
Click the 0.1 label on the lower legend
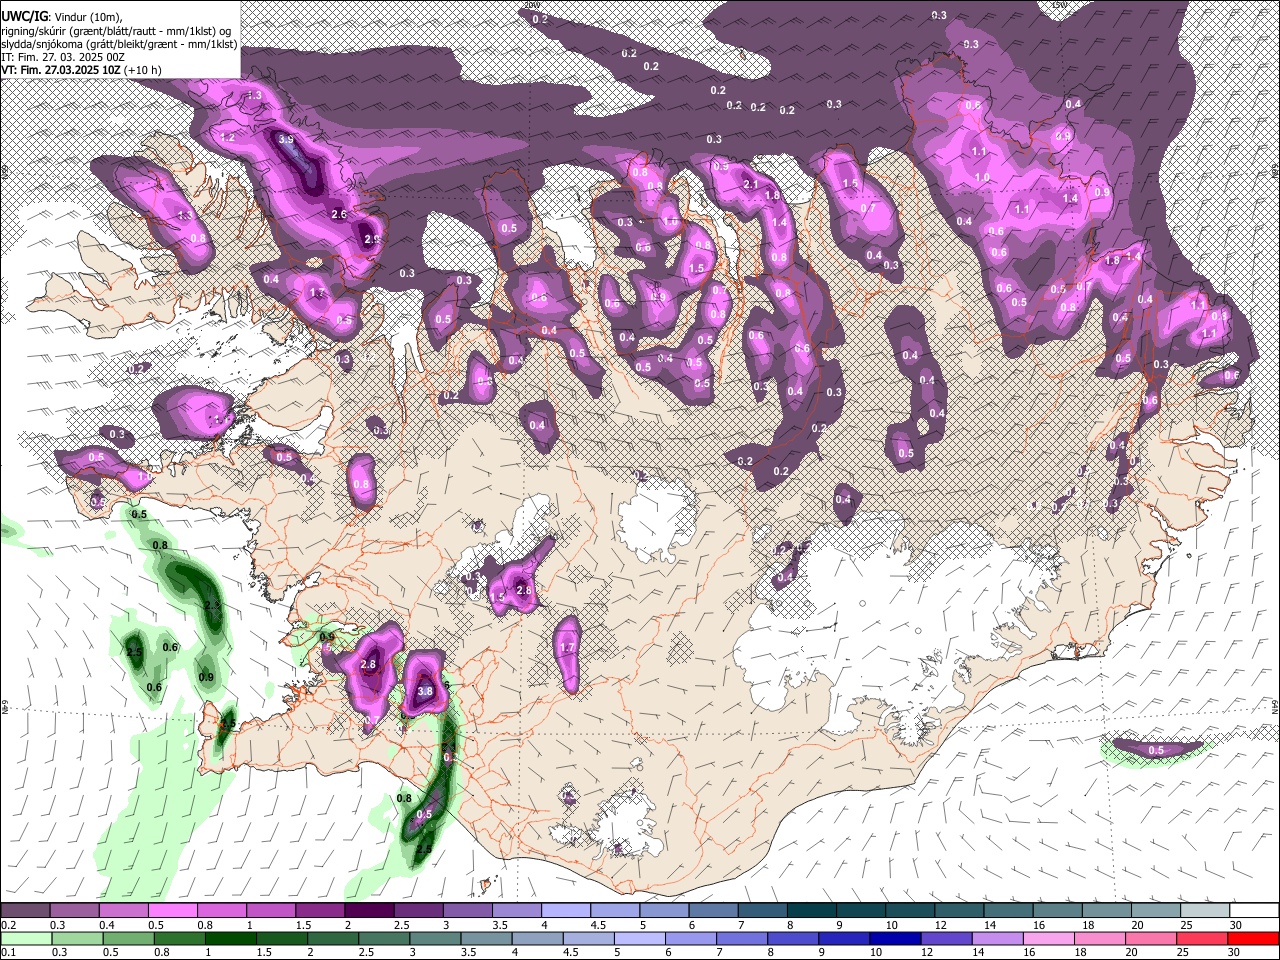tap(8, 953)
